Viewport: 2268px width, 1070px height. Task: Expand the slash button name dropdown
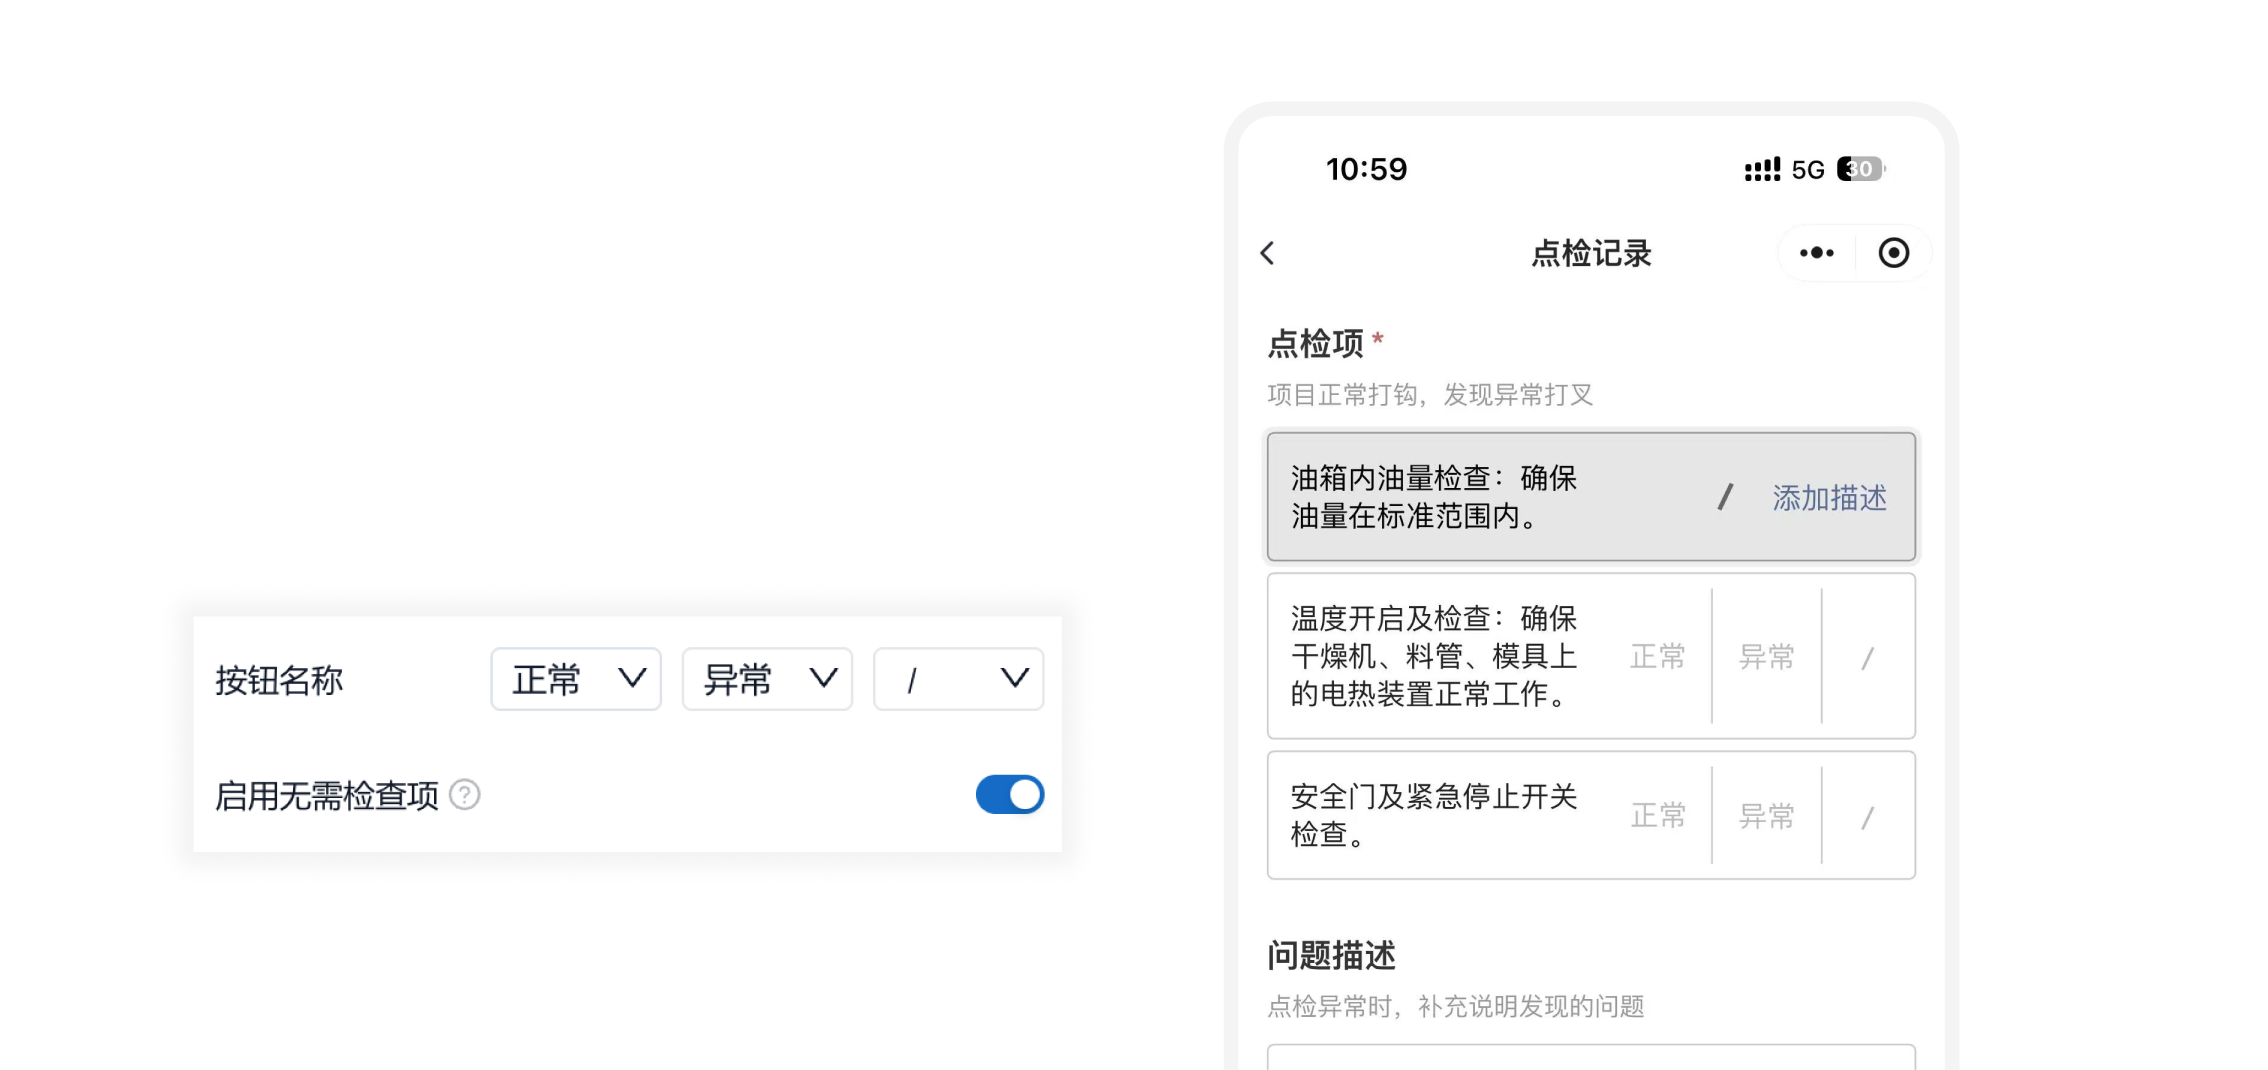pyautogui.click(x=958, y=680)
